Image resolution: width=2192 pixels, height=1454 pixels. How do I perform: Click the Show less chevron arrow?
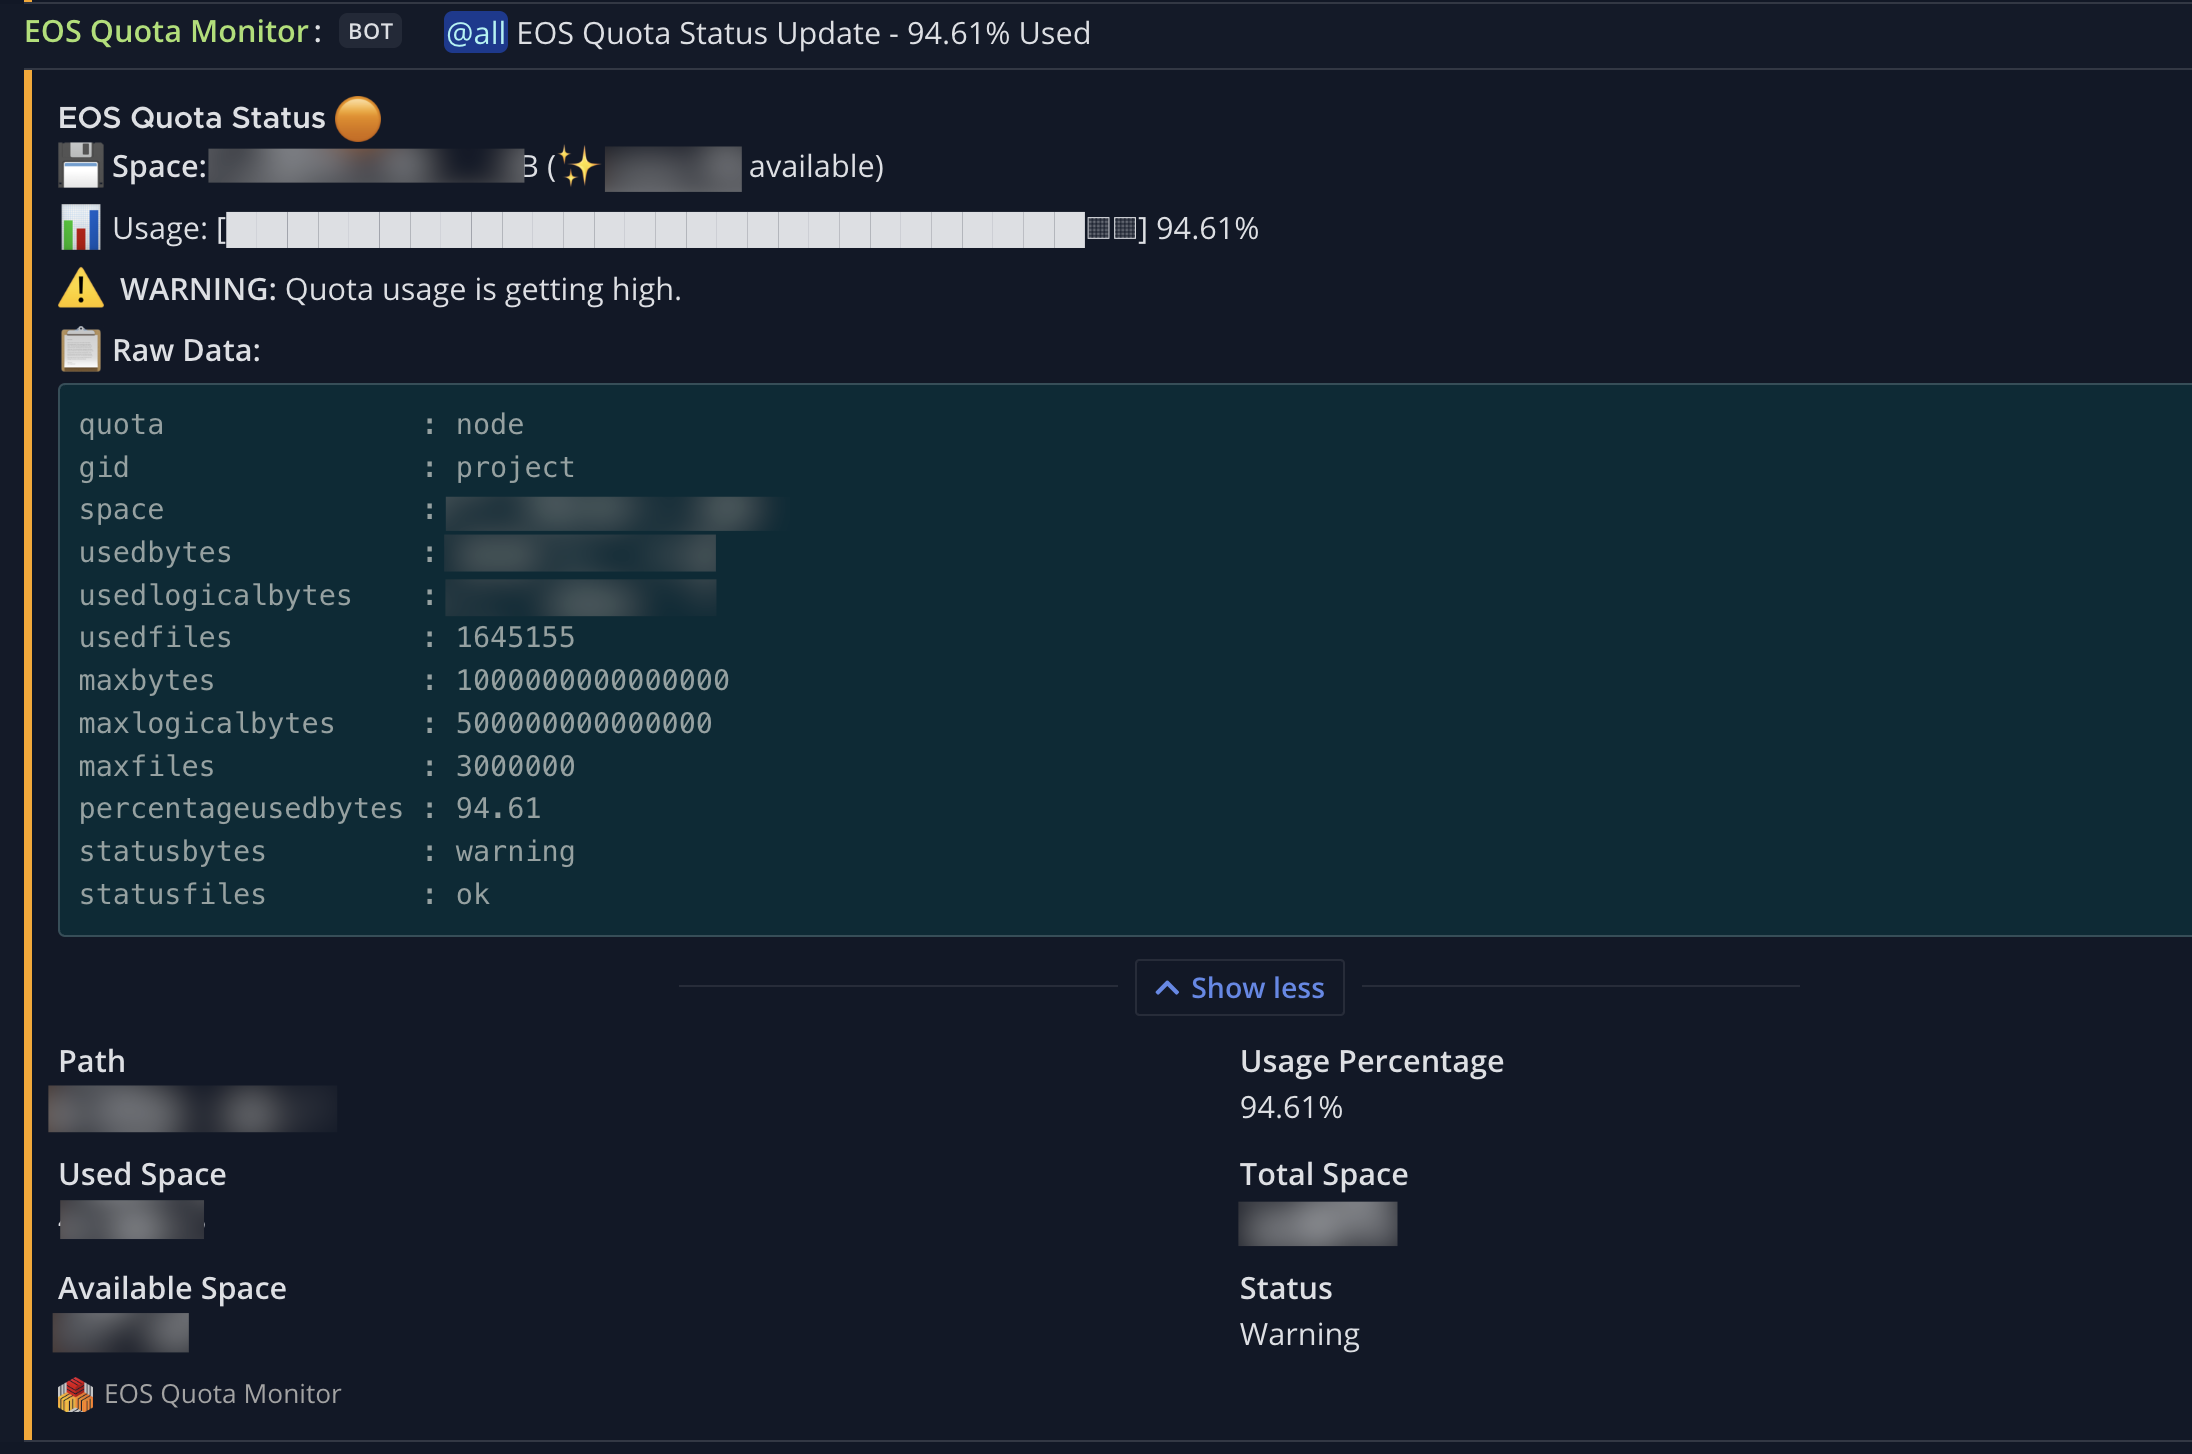coord(1166,988)
